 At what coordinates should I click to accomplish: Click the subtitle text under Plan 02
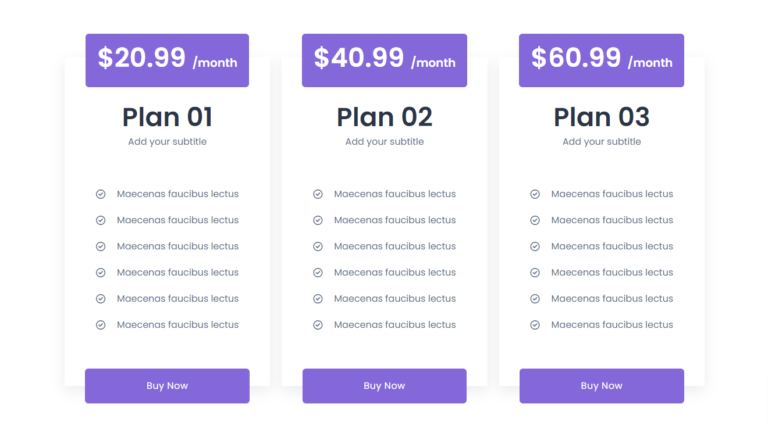(x=384, y=142)
